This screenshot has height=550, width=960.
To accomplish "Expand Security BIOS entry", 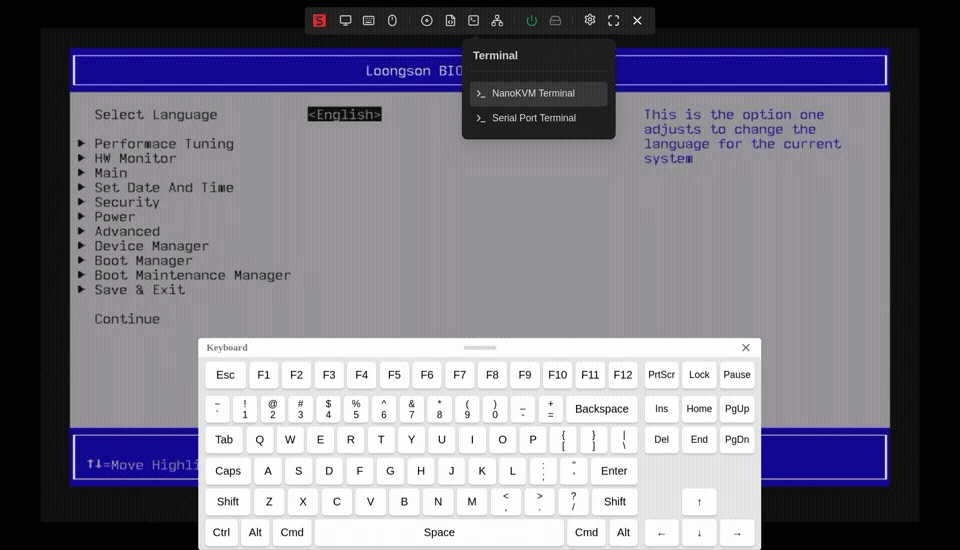I will [x=127, y=202].
